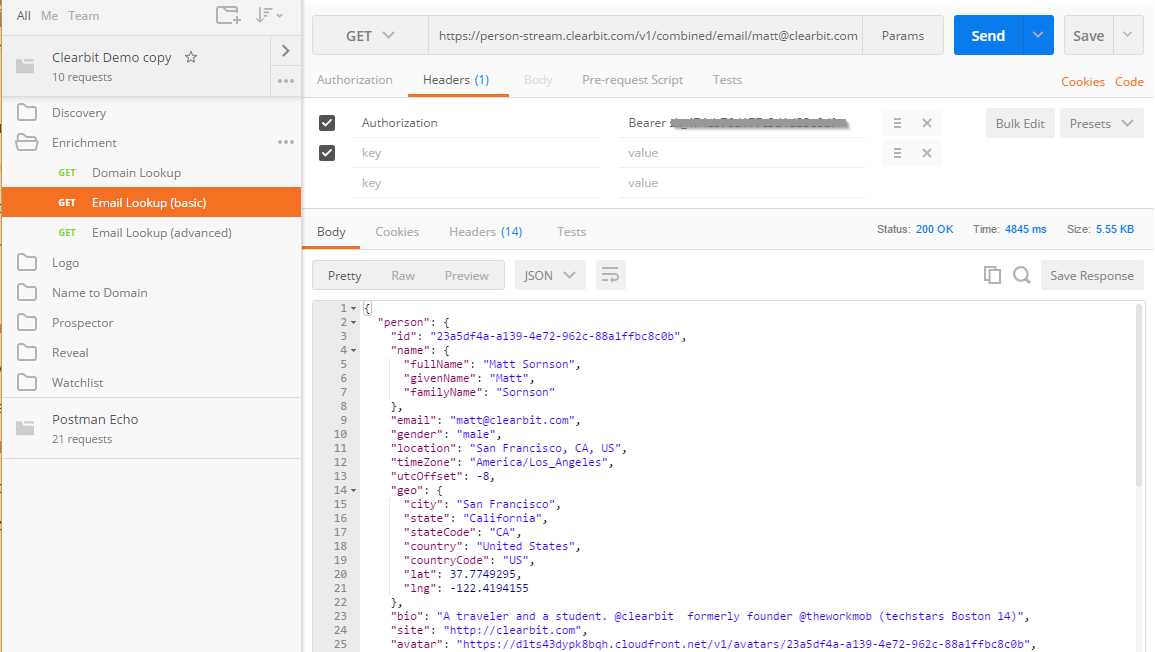
Task: Open the JSON format dropdown
Action: 550,276
